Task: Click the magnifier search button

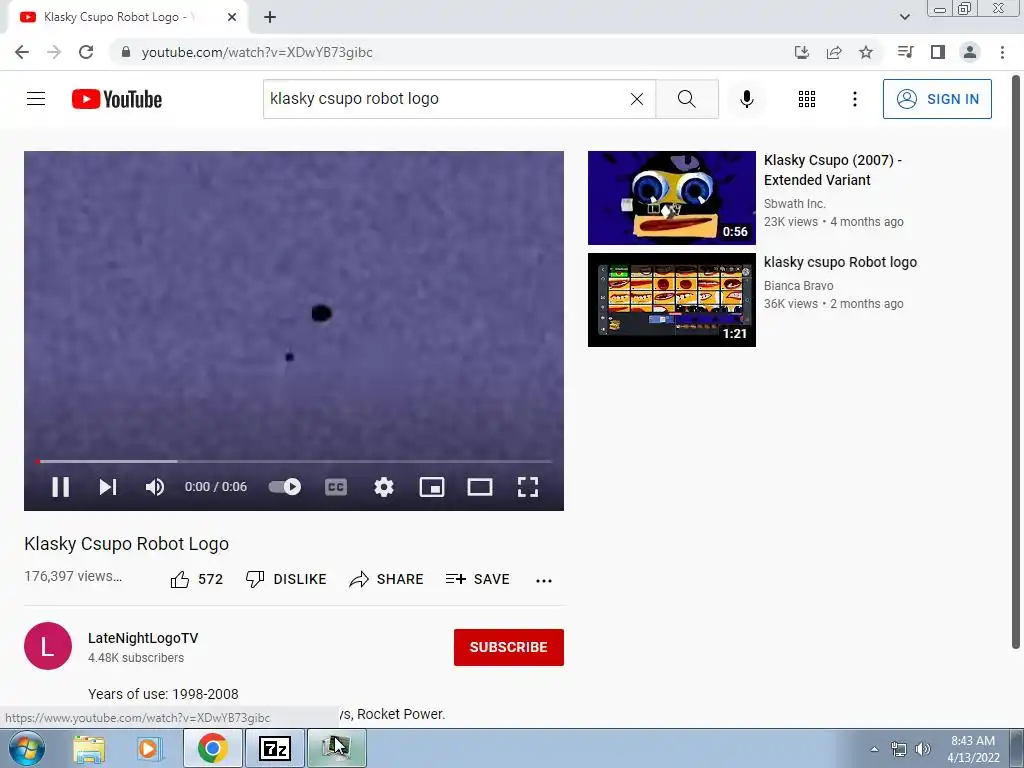Action: click(687, 99)
